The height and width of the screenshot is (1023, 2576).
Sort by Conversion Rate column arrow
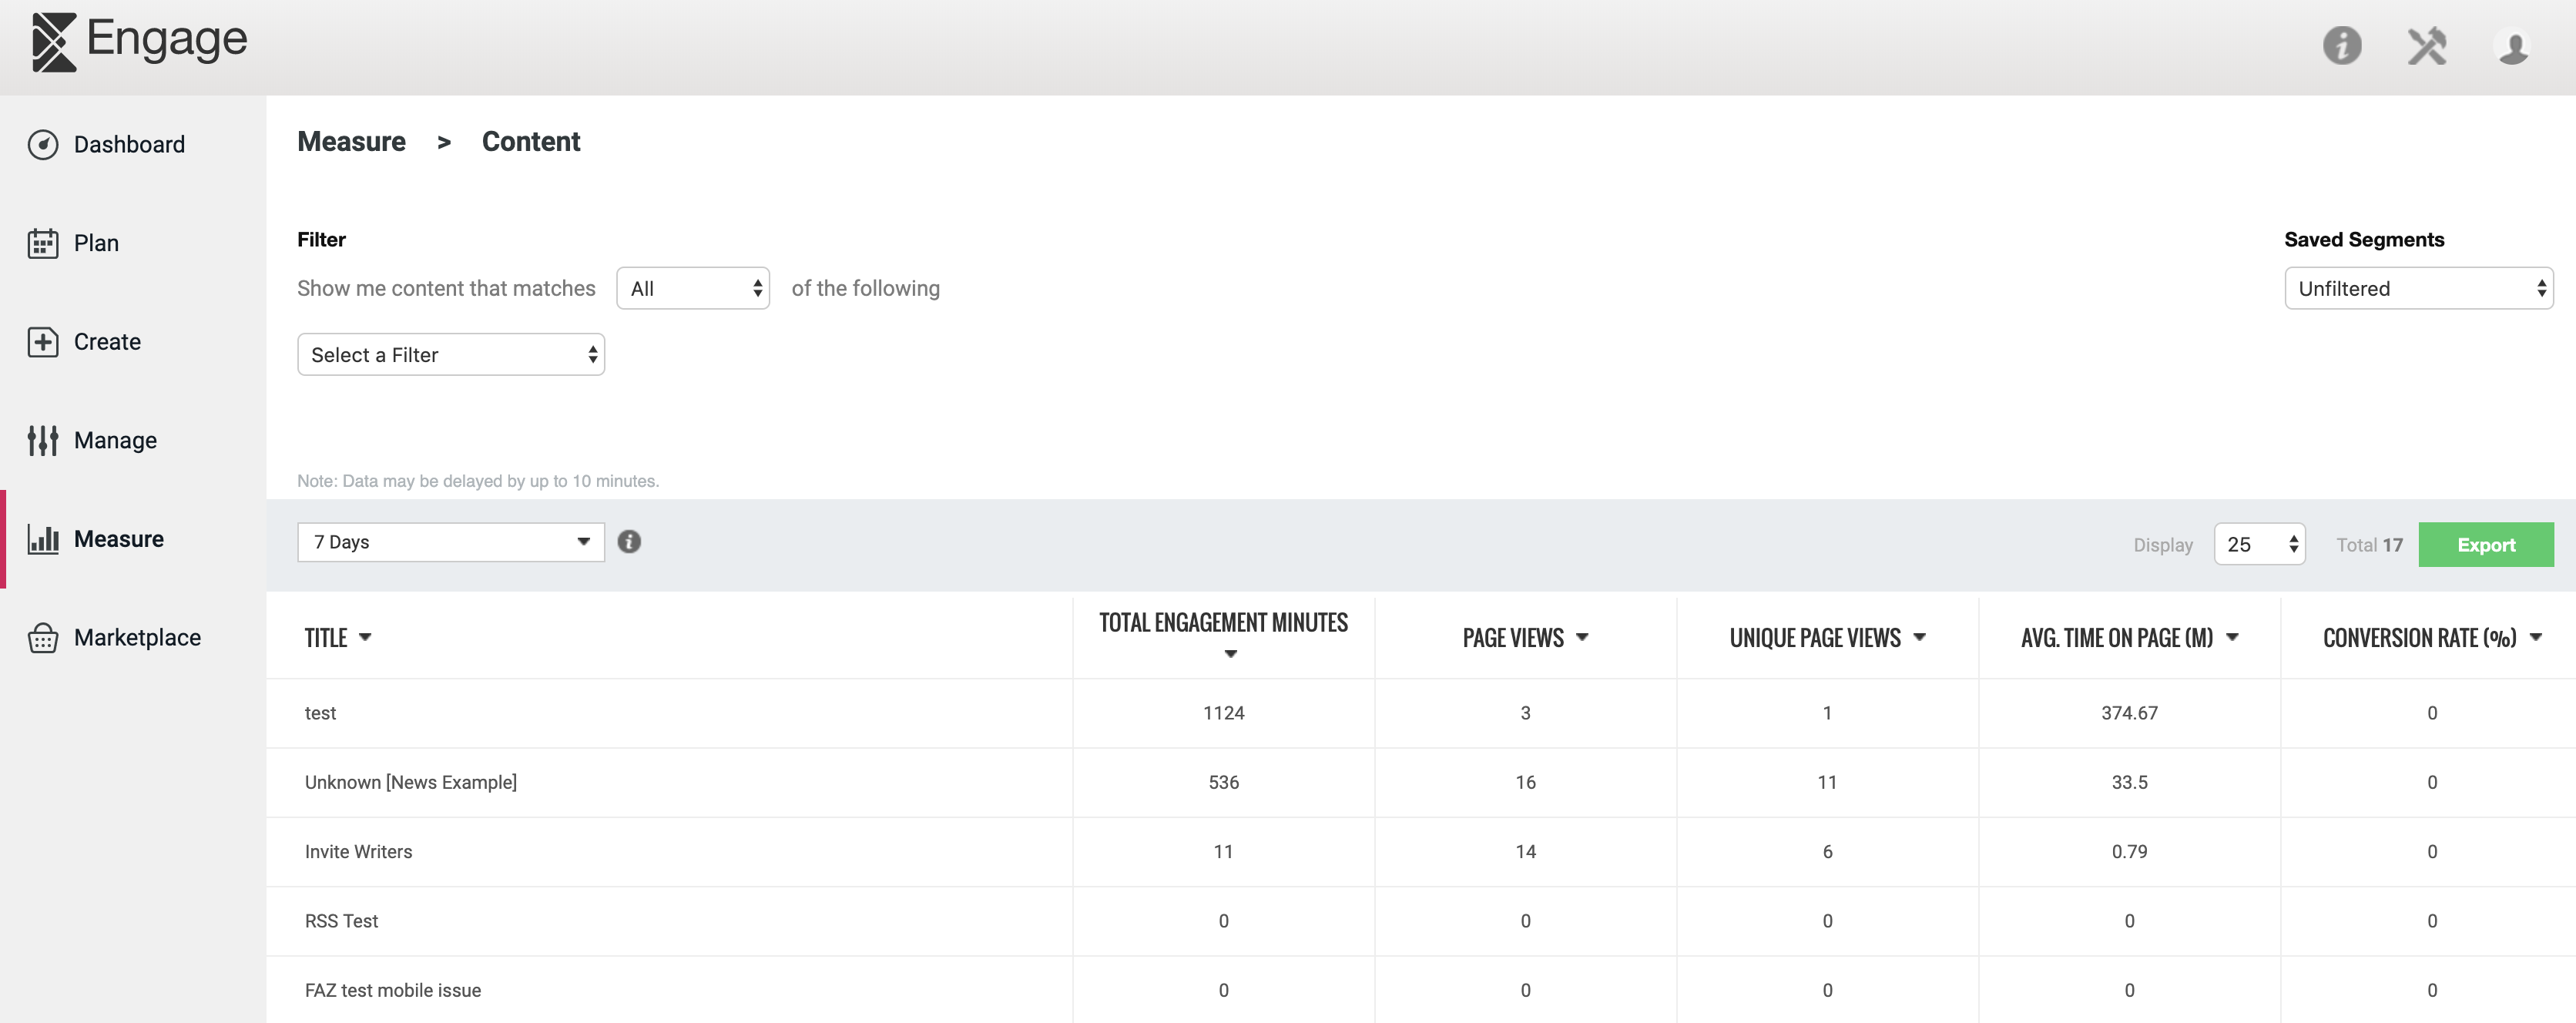coord(2535,637)
